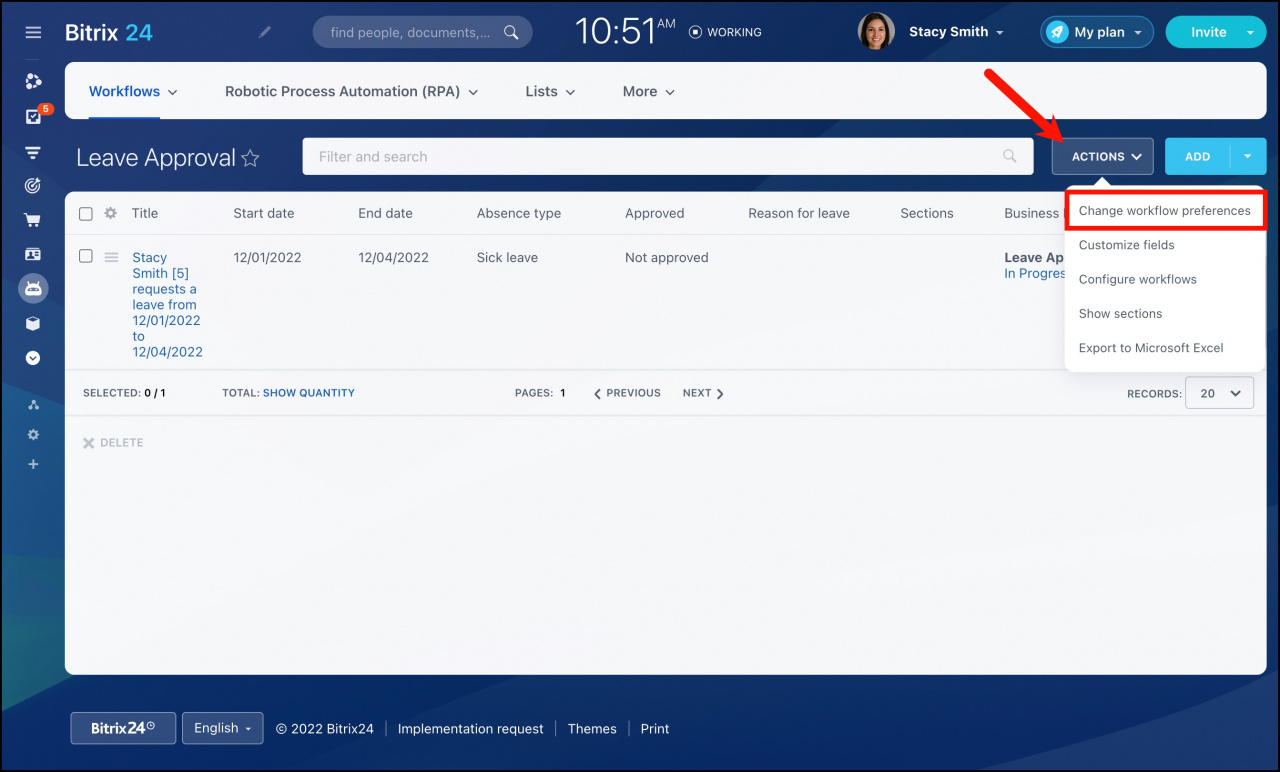Image resolution: width=1280 pixels, height=772 pixels.
Task: Click the Delete button below grid
Action: 113,443
